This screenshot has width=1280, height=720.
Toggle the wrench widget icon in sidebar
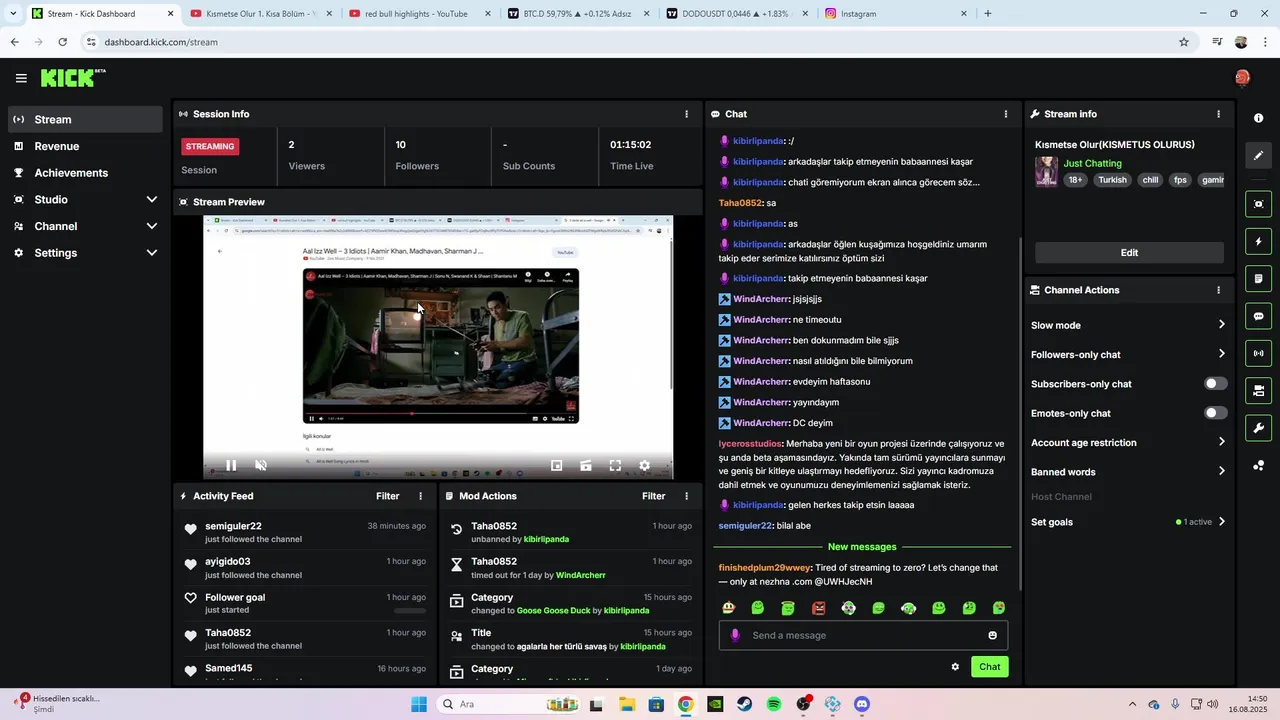click(1258, 428)
